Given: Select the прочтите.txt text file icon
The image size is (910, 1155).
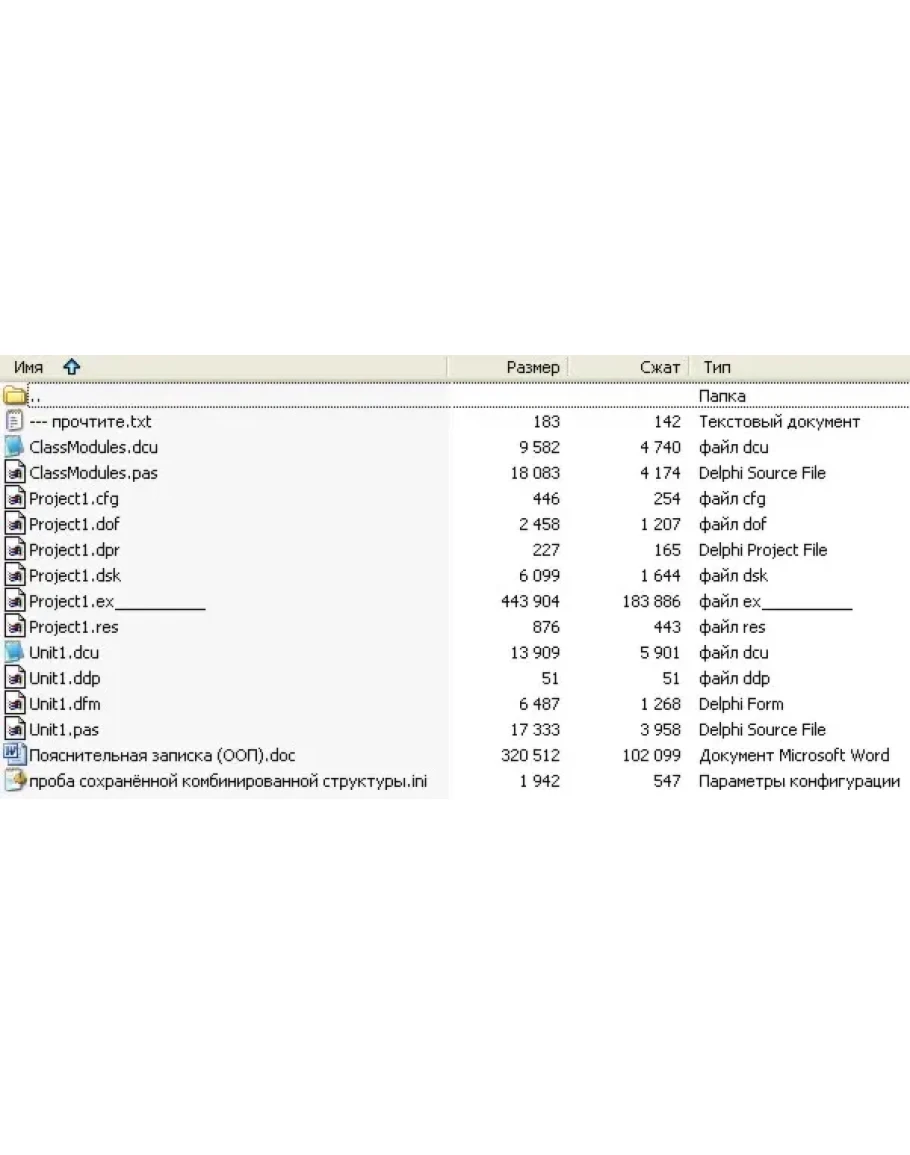Looking at the screenshot, I should point(14,421).
